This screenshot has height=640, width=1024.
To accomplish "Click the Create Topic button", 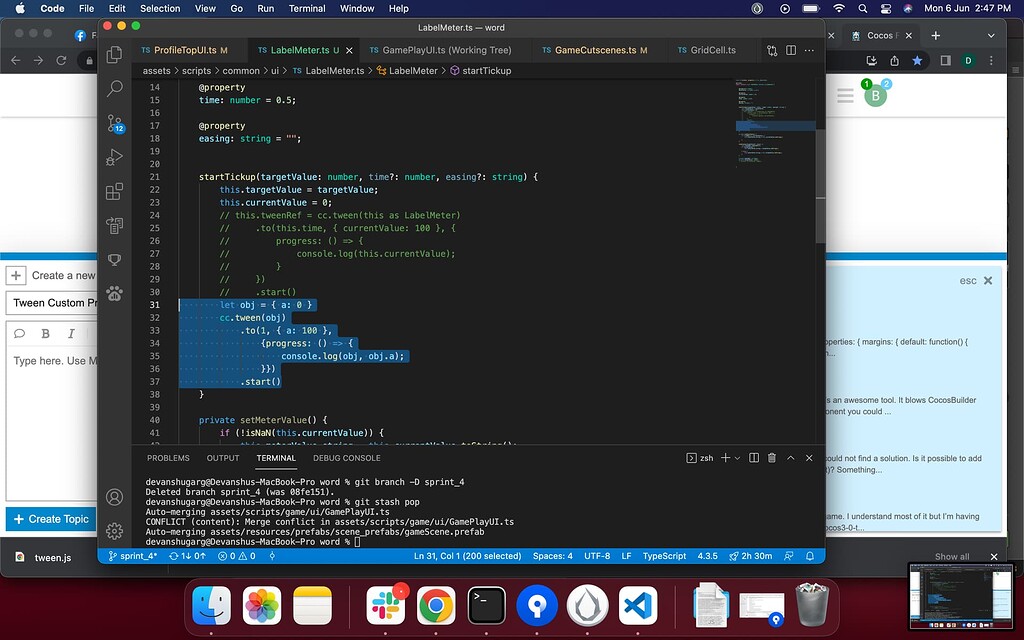I will point(51,519).
